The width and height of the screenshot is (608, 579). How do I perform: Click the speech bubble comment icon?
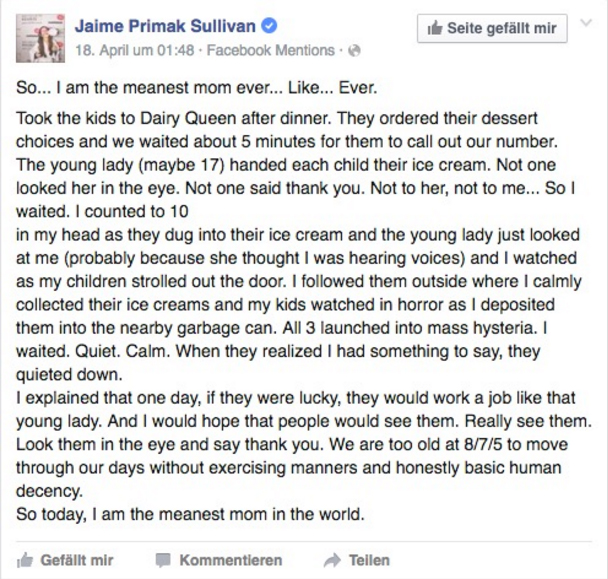(163, 561)
